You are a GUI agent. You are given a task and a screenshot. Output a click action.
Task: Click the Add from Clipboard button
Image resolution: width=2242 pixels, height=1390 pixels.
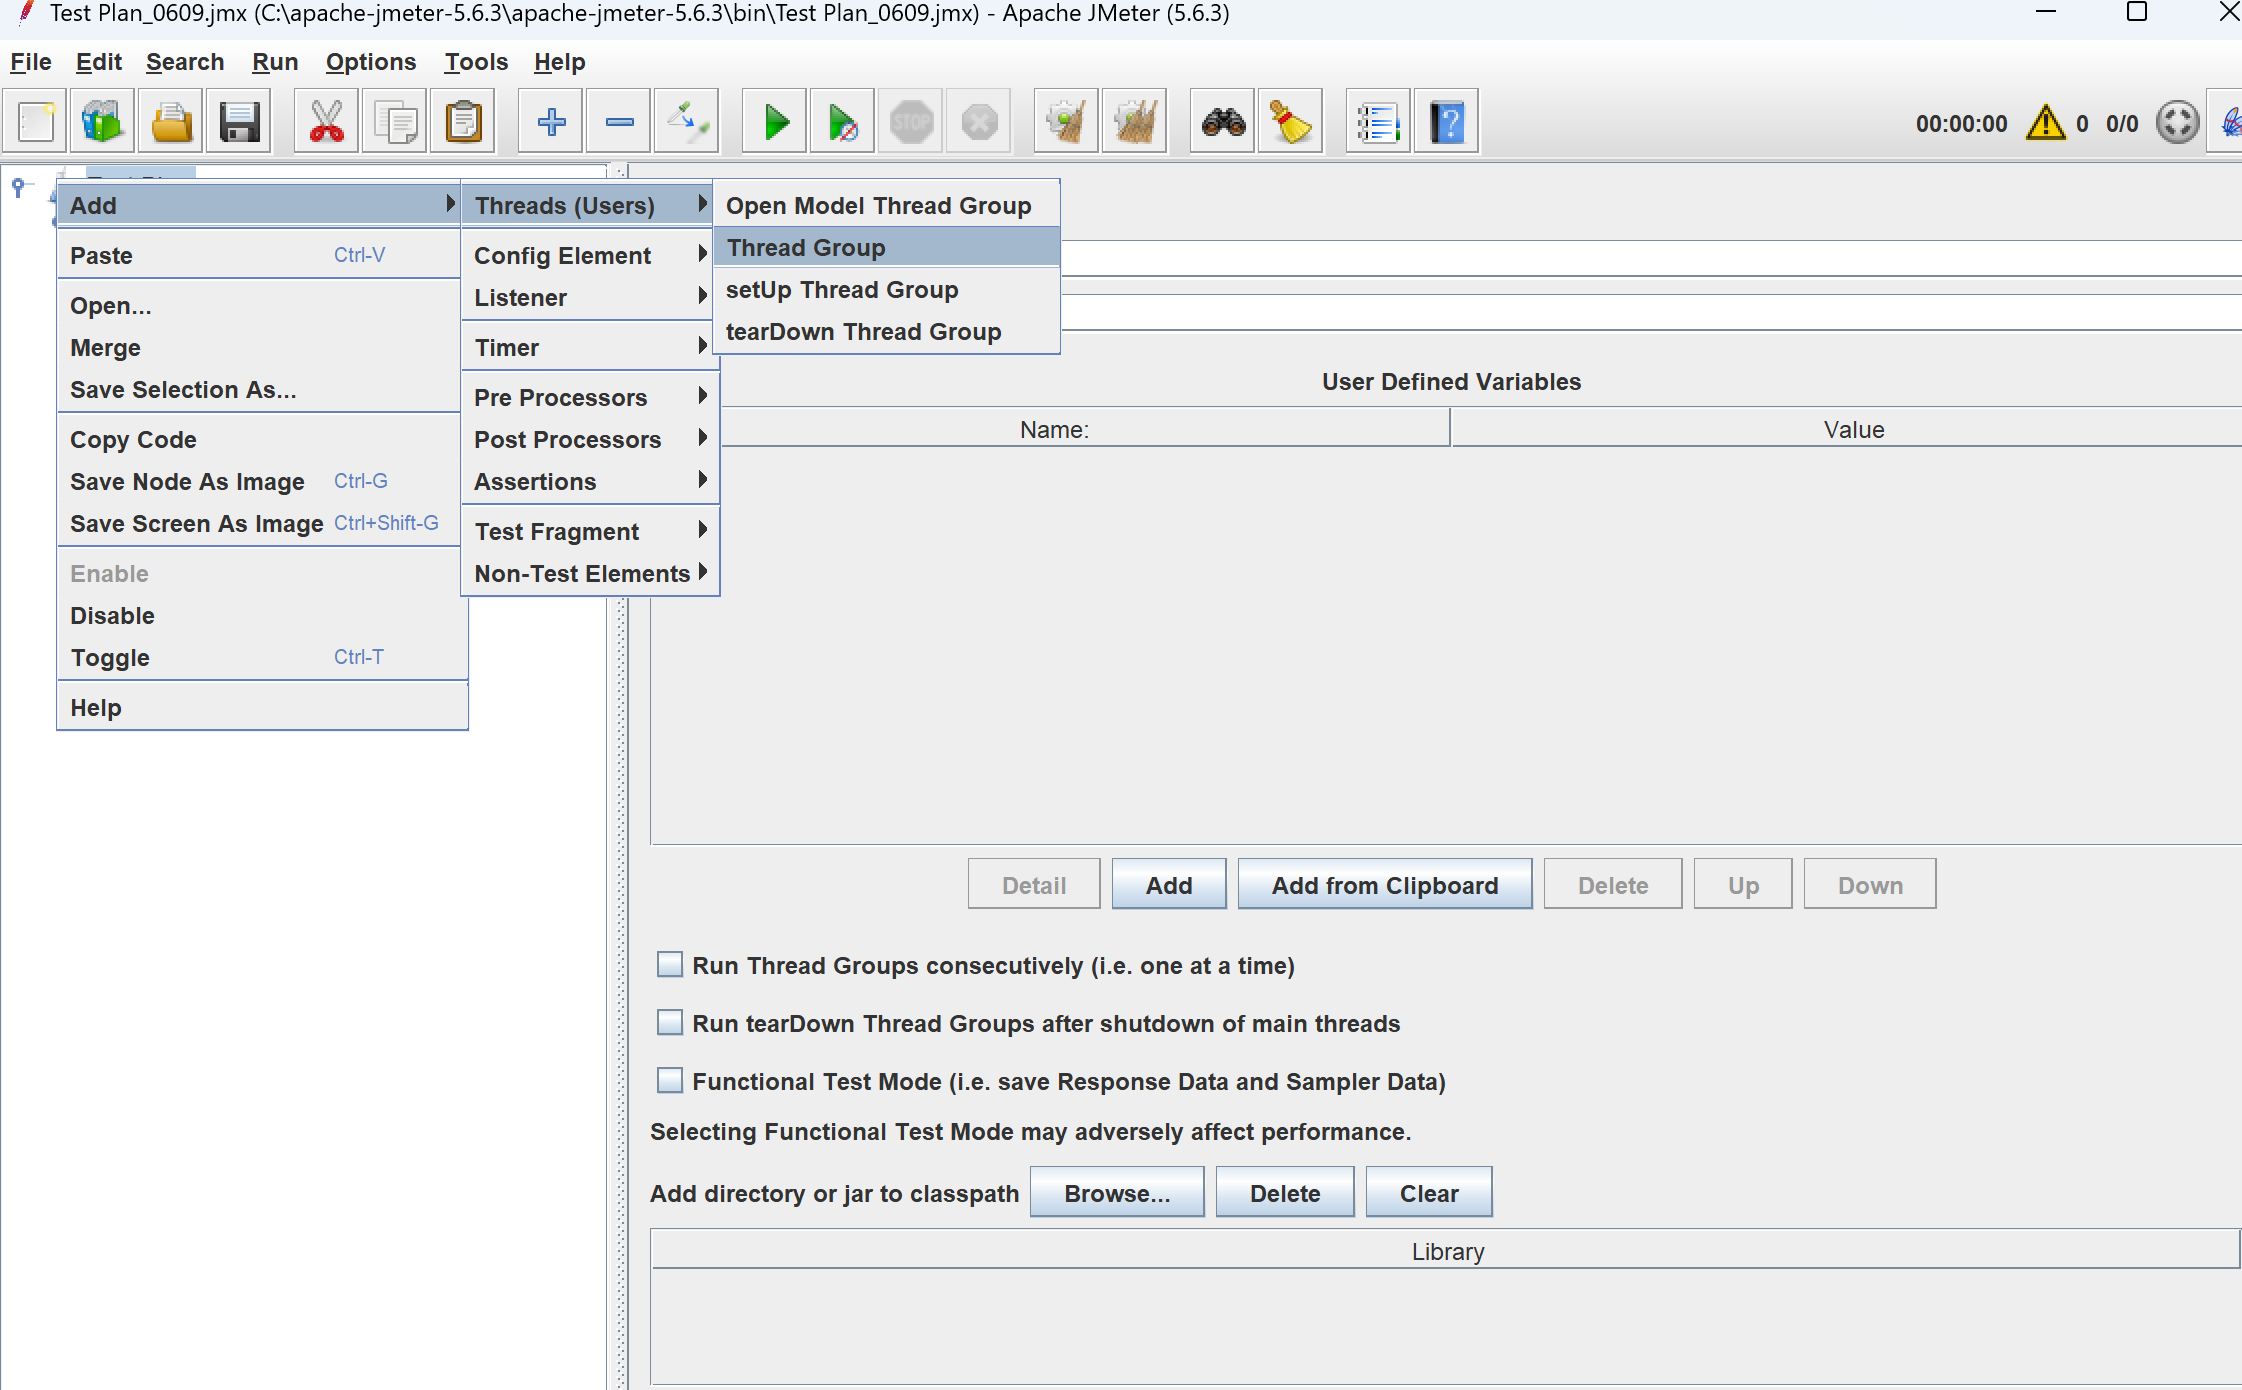pos(1384,885)
